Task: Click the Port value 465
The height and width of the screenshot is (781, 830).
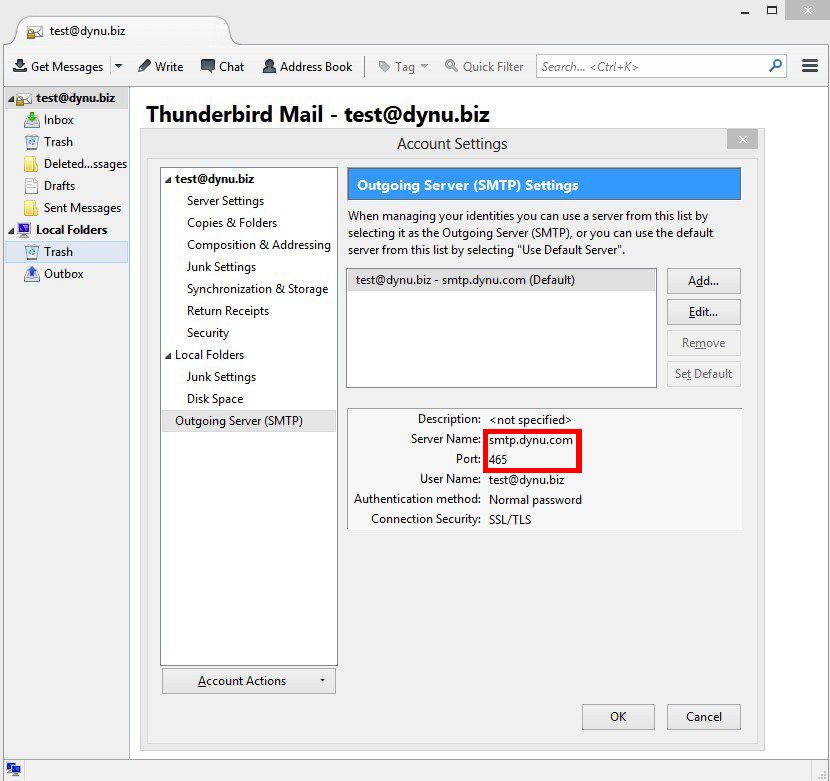Action: [x=498, y=460]
